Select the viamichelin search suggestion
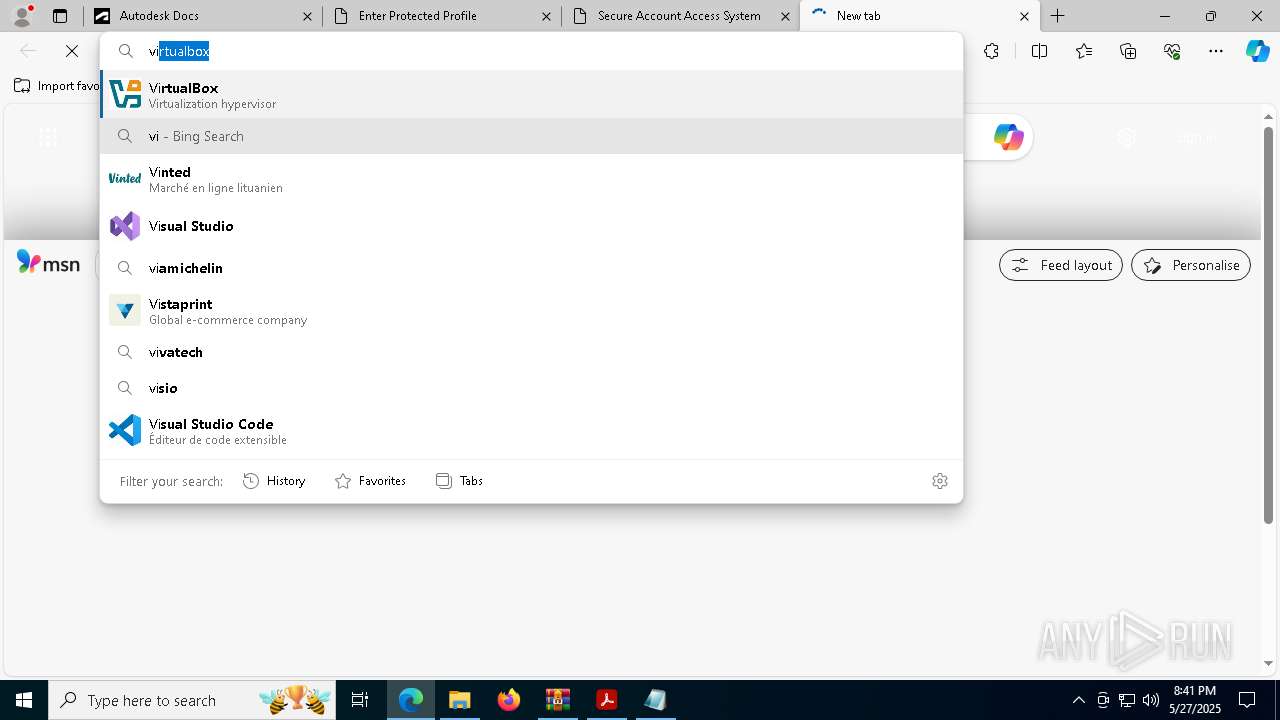 (x=531, y=268)
